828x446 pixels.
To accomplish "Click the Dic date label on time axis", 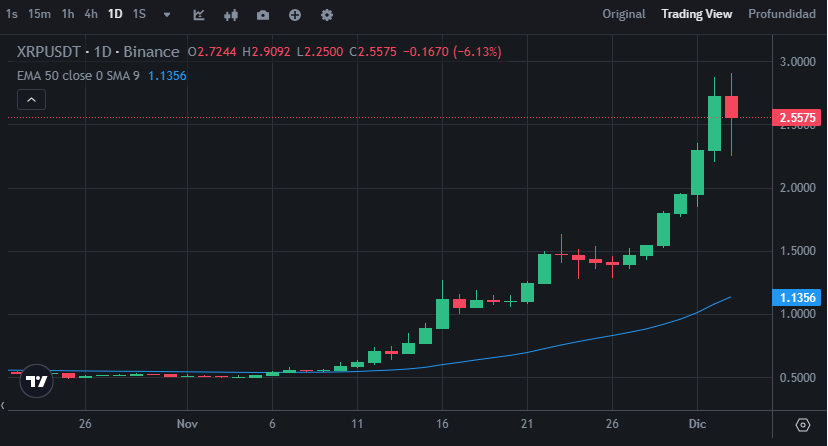I will pyautogui.click(x=697, y=424).
